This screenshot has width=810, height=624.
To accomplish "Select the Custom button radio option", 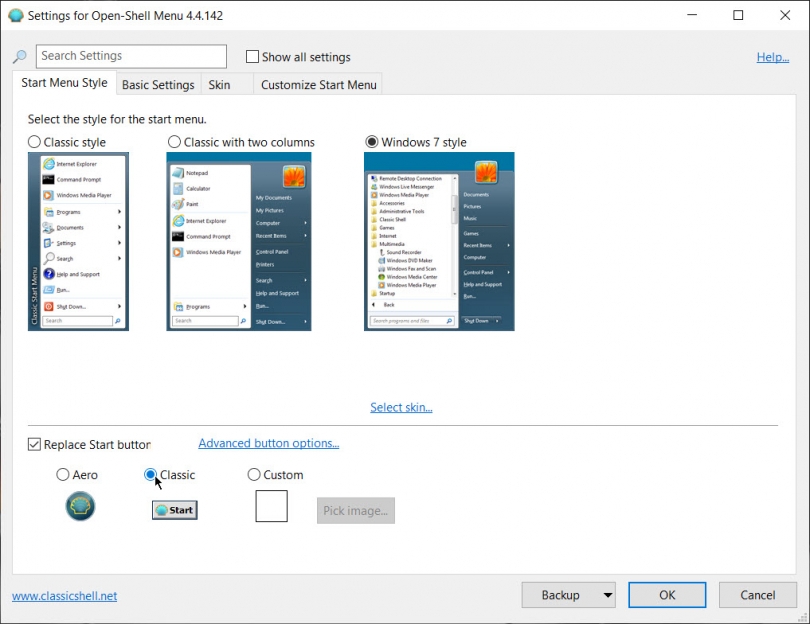I will (x=254, y=475).
